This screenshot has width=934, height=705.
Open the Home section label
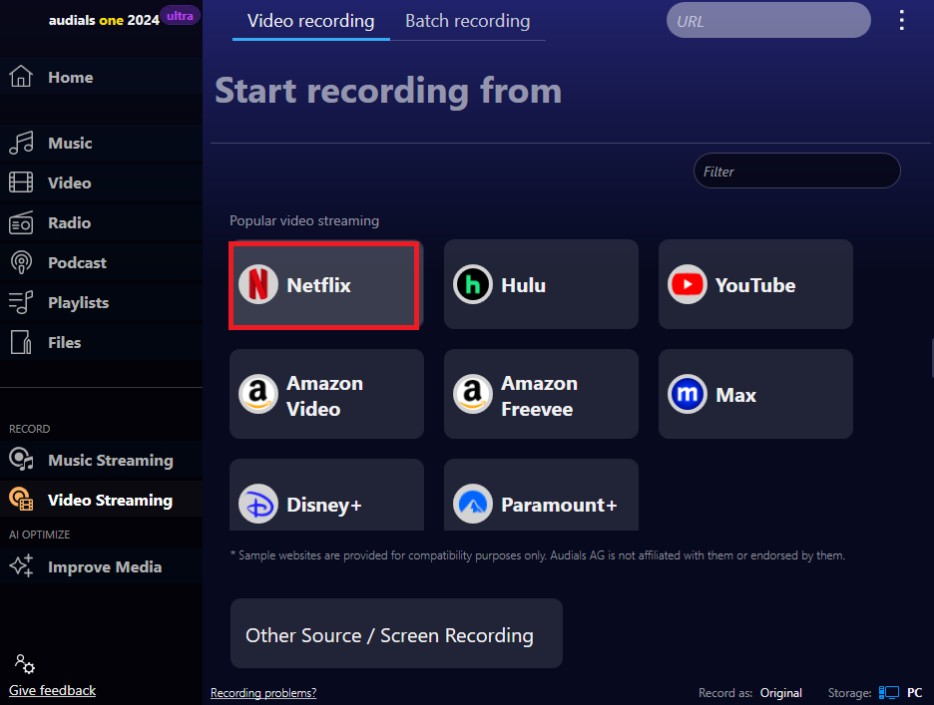[70, 77]
